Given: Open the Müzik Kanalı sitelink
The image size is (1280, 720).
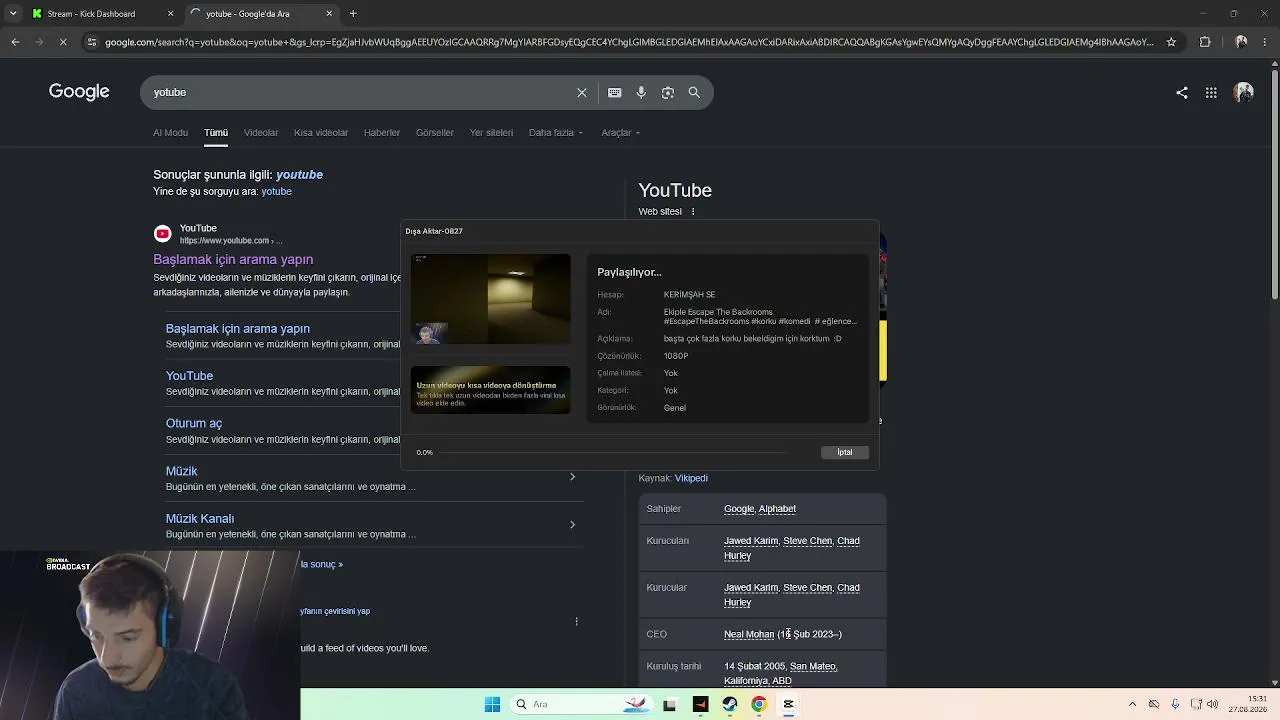Looking at the screenshot, I should [x=200, y=518].
